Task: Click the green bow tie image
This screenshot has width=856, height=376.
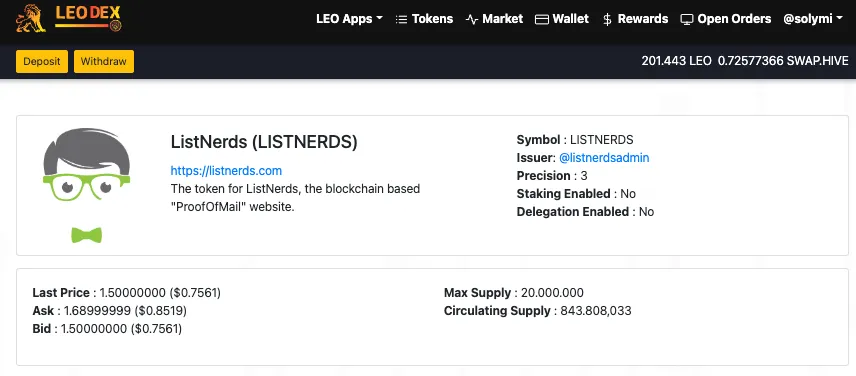Action: coord(87,235)
